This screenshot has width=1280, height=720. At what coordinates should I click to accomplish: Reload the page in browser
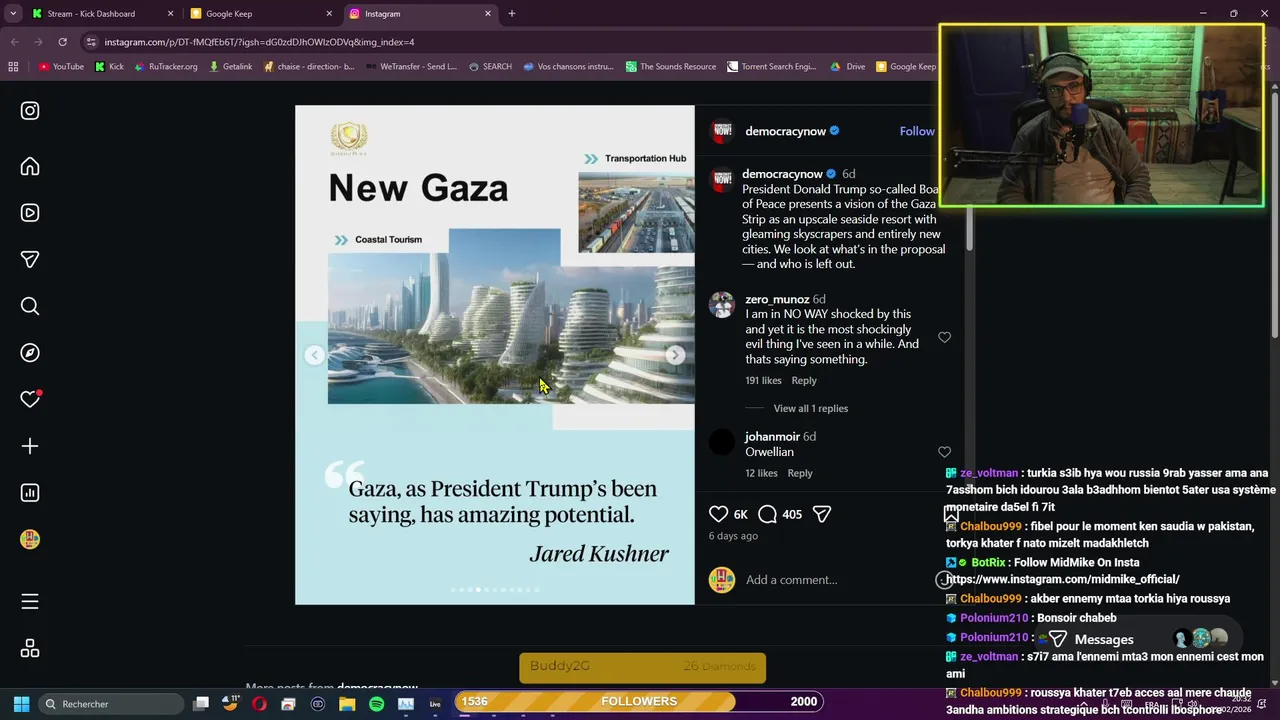pos(62,42)
